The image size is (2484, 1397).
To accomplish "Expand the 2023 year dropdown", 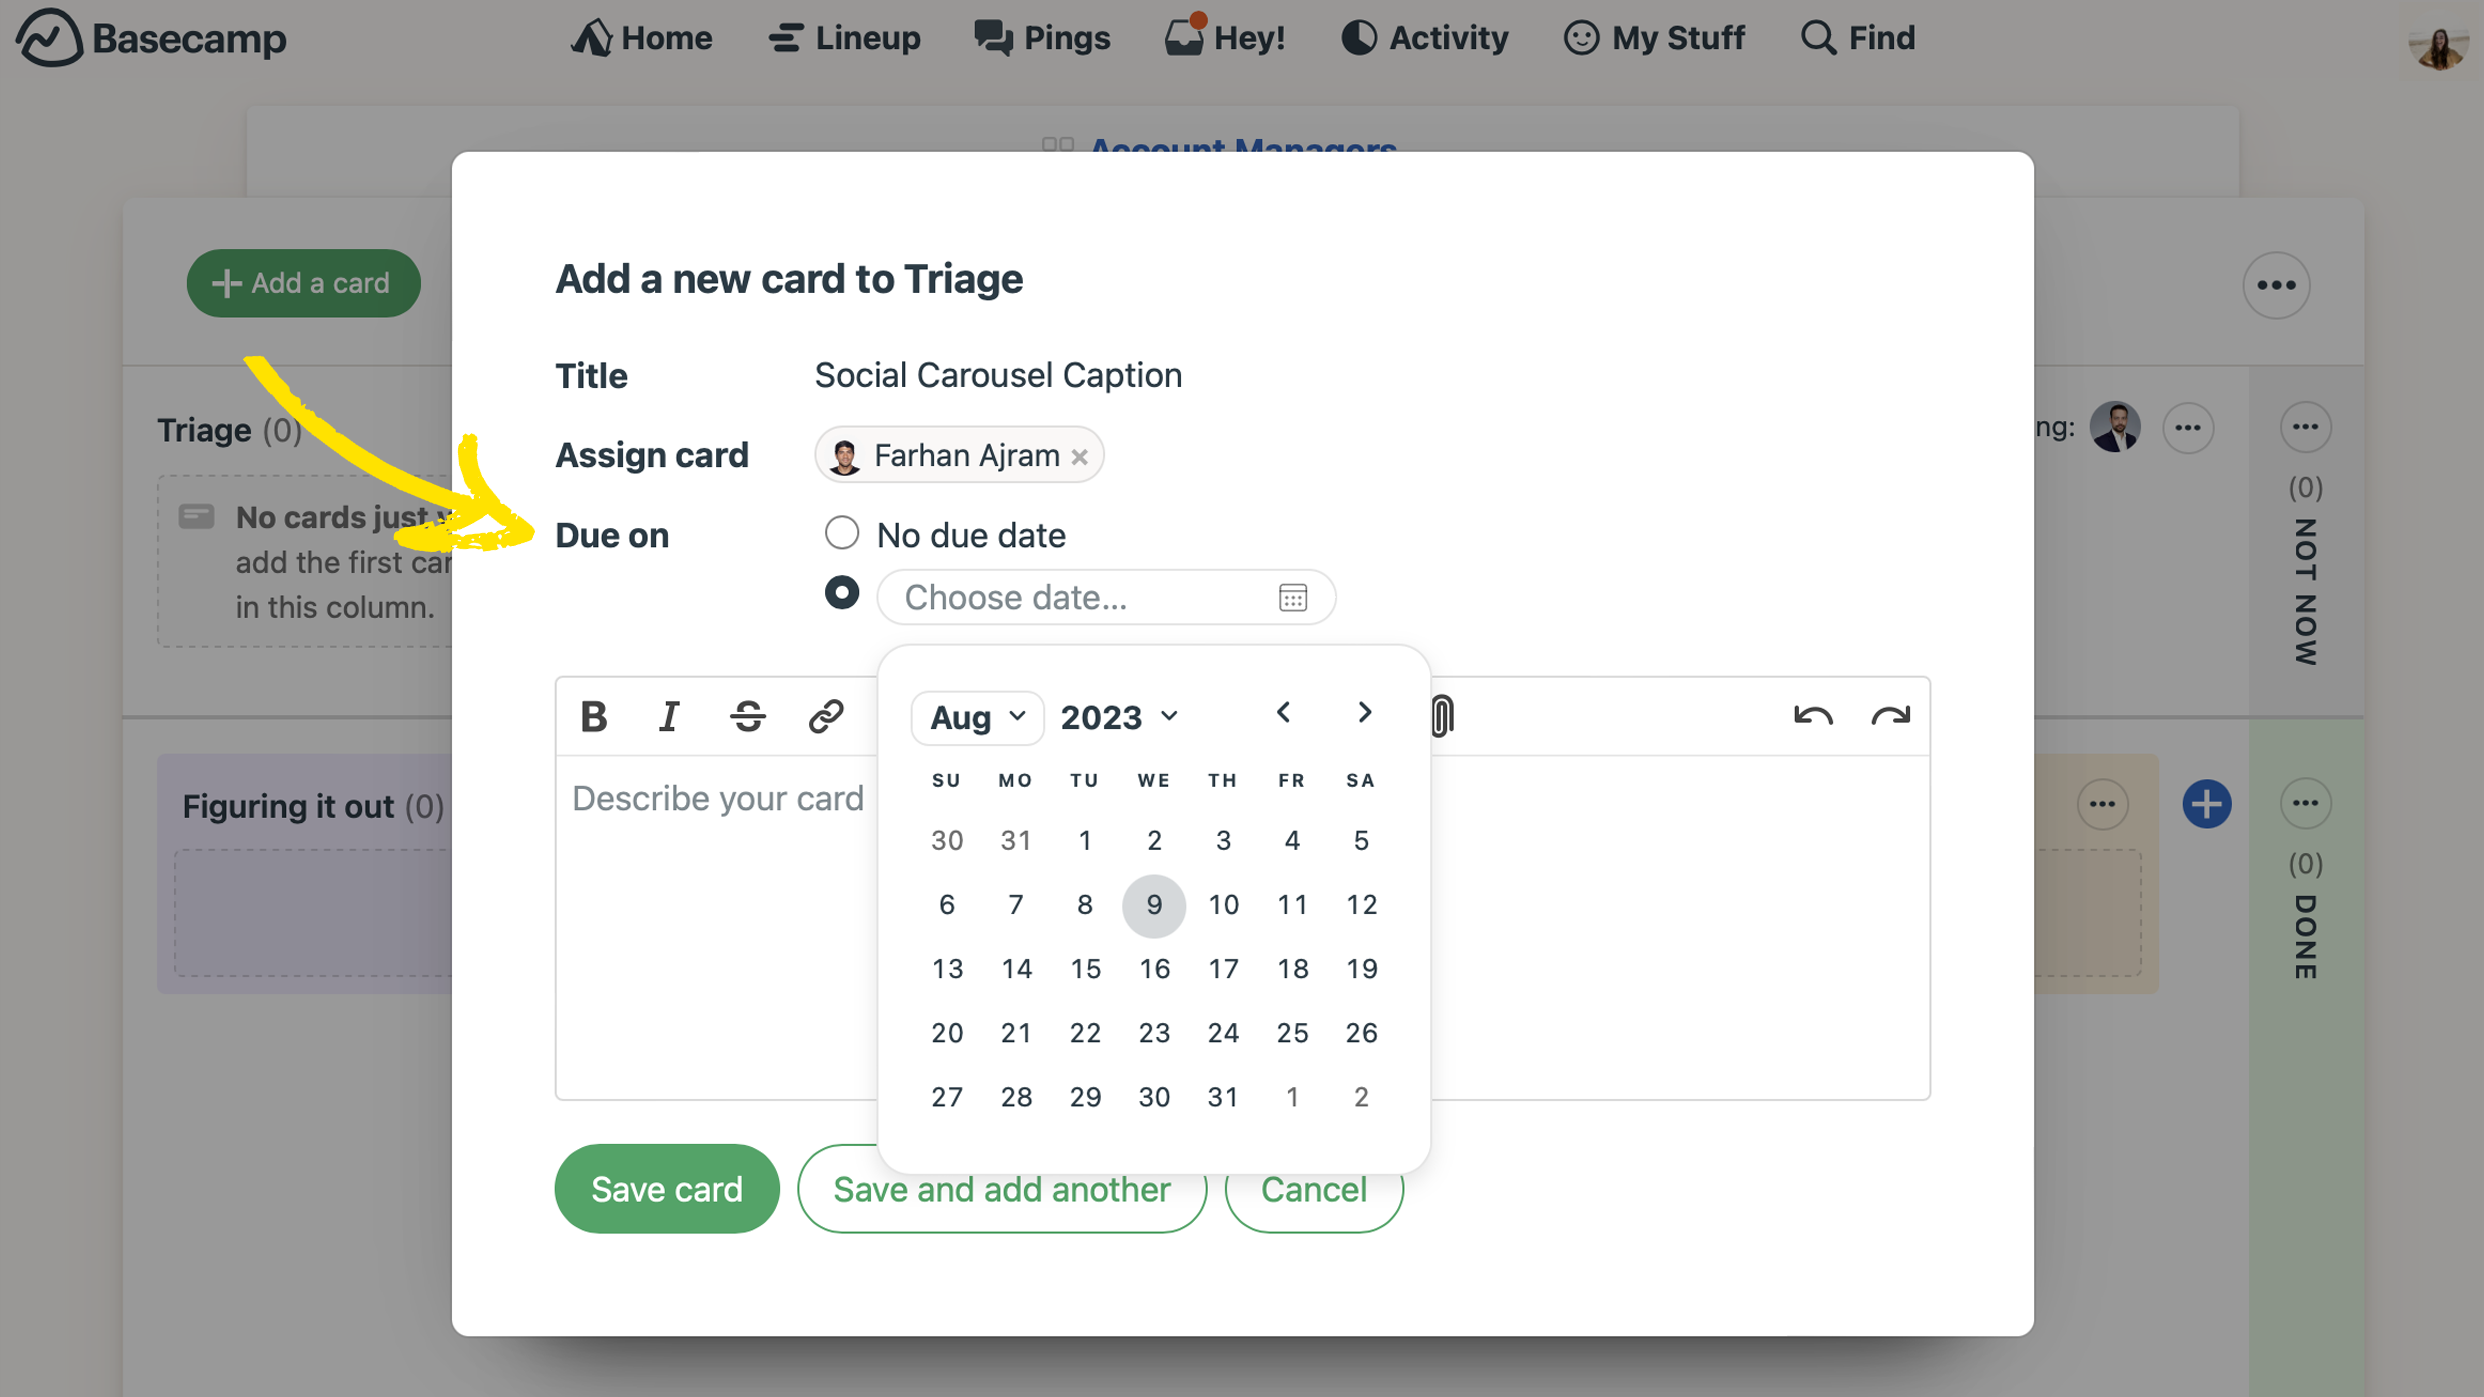I will (x=1117, y=715).
